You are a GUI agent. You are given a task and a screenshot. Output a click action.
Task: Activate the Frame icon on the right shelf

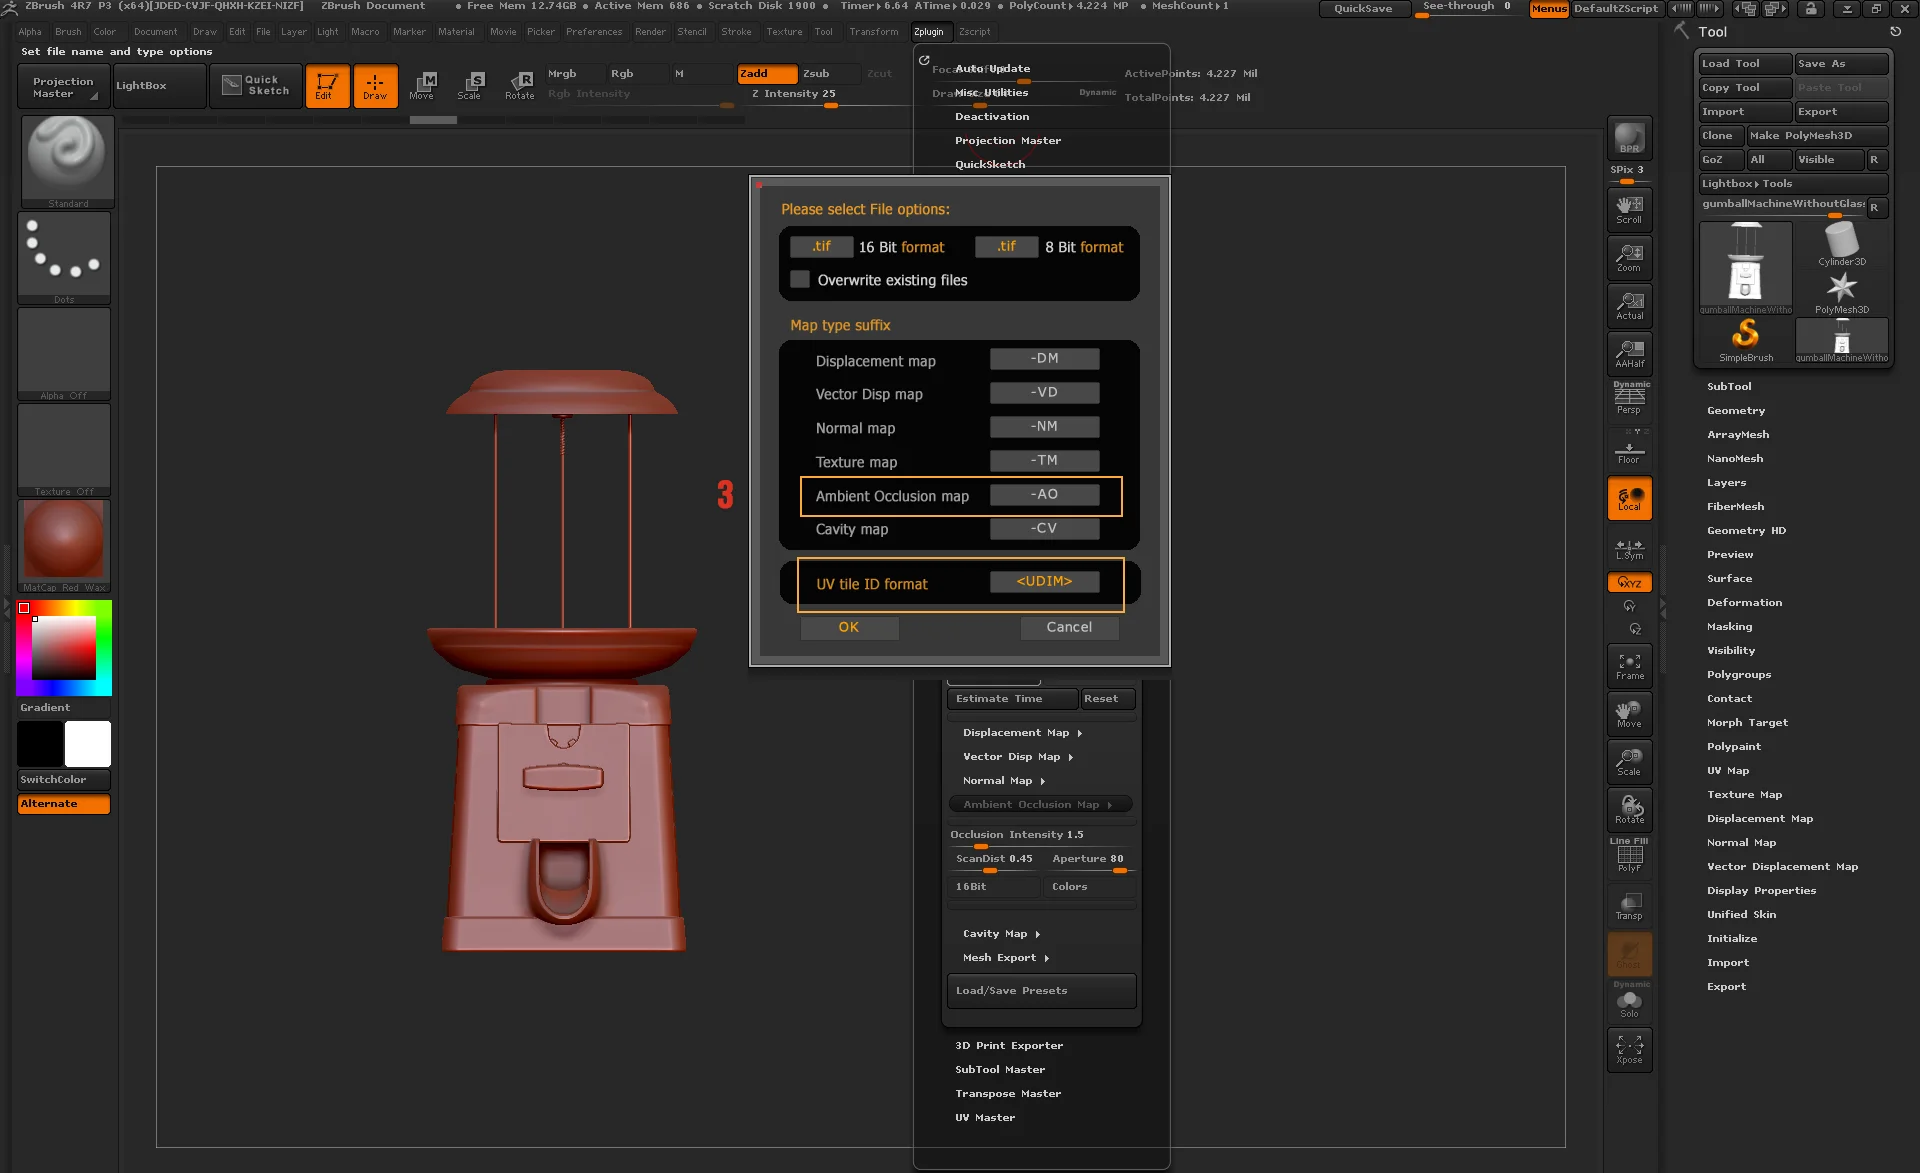pyautogui.click(x=1629, y=665)
